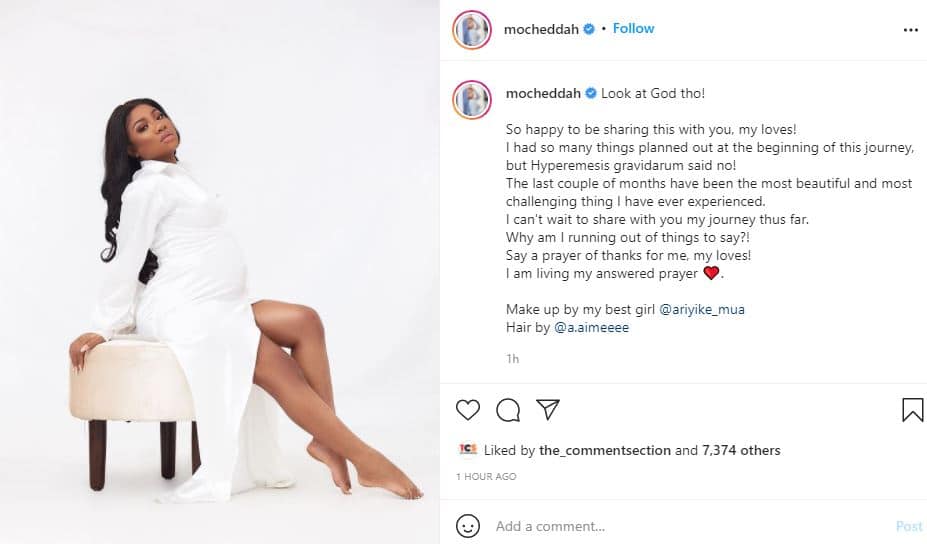The image size is (927, 544).
Task: Click the maternity photo
Action: (x=220, y=272)
